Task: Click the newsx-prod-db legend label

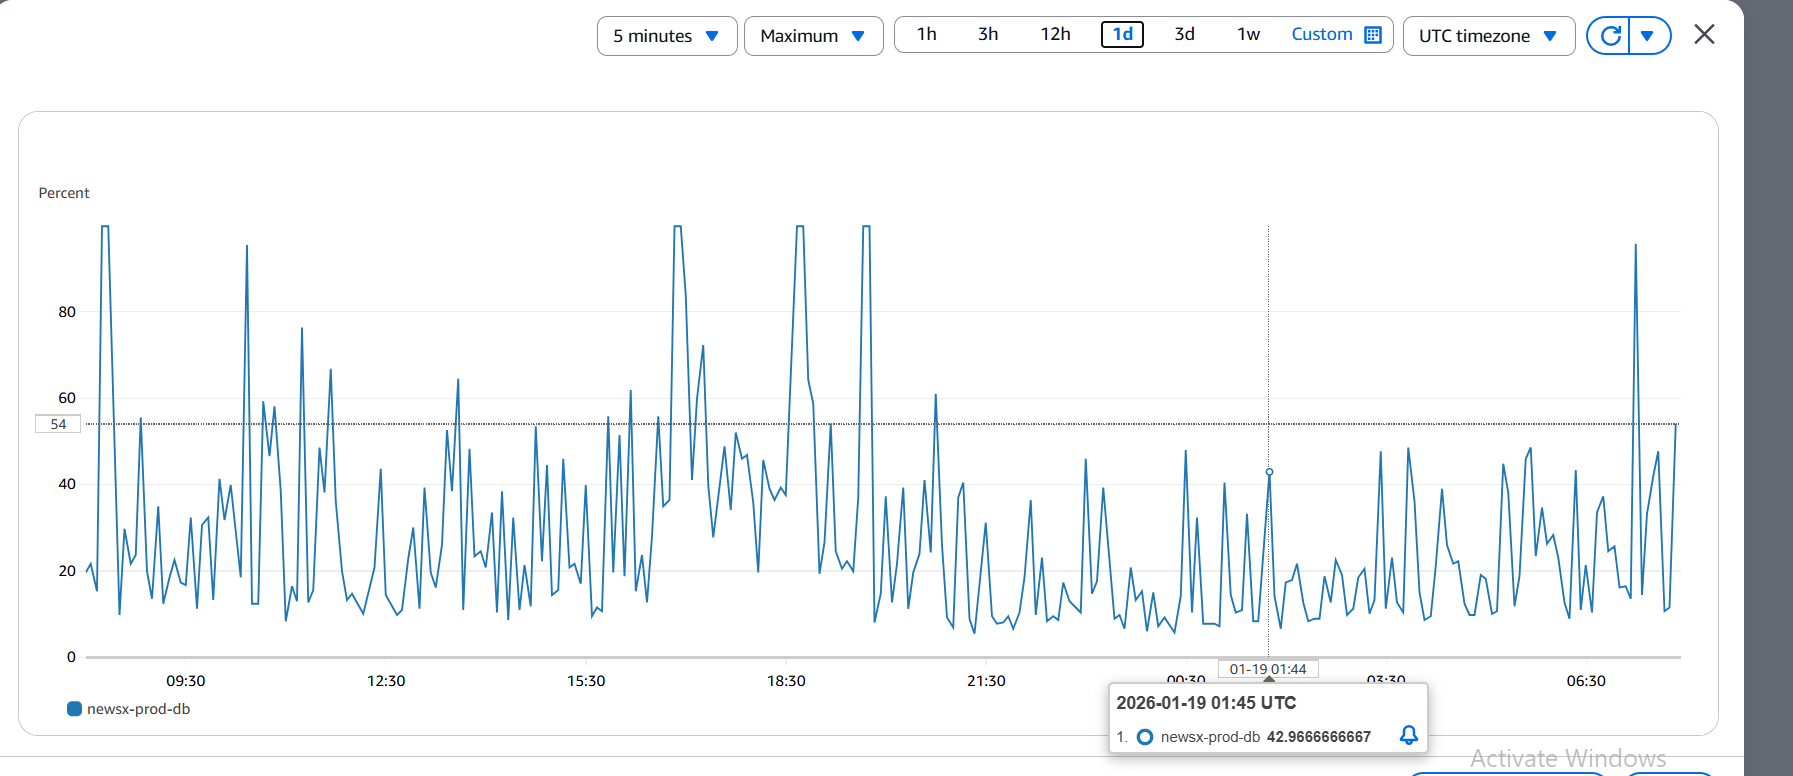Action: [x=138, y=709]
